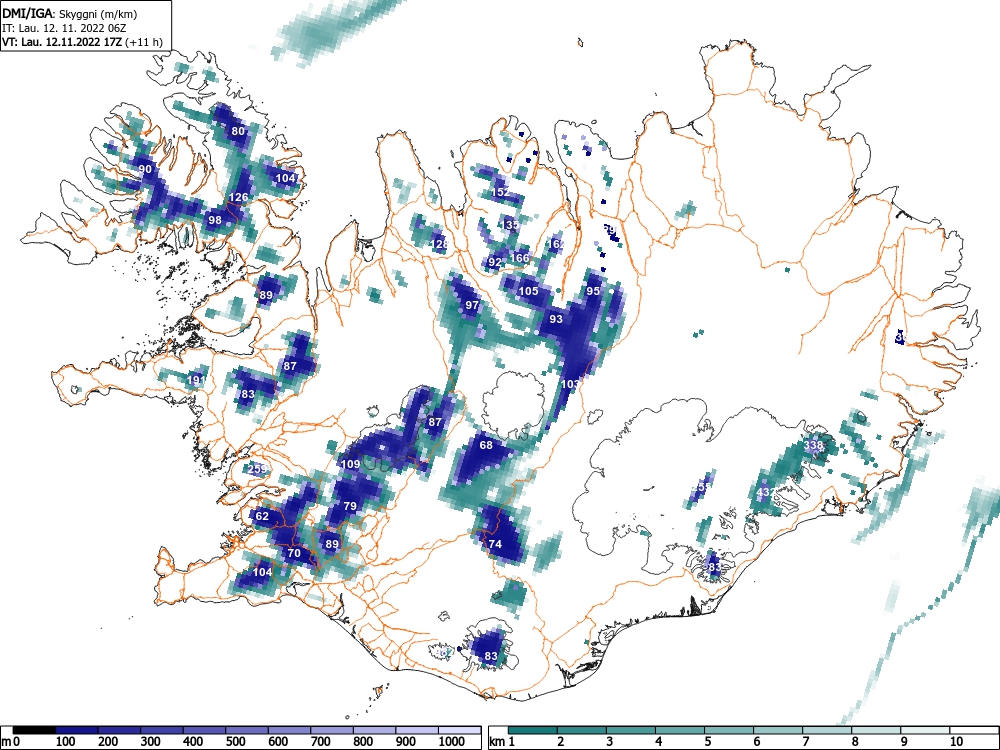Screen dimensions: 1000x750
Task: Pick the pale lavender swatch between 900 and 1000
Action: [417, 730]
